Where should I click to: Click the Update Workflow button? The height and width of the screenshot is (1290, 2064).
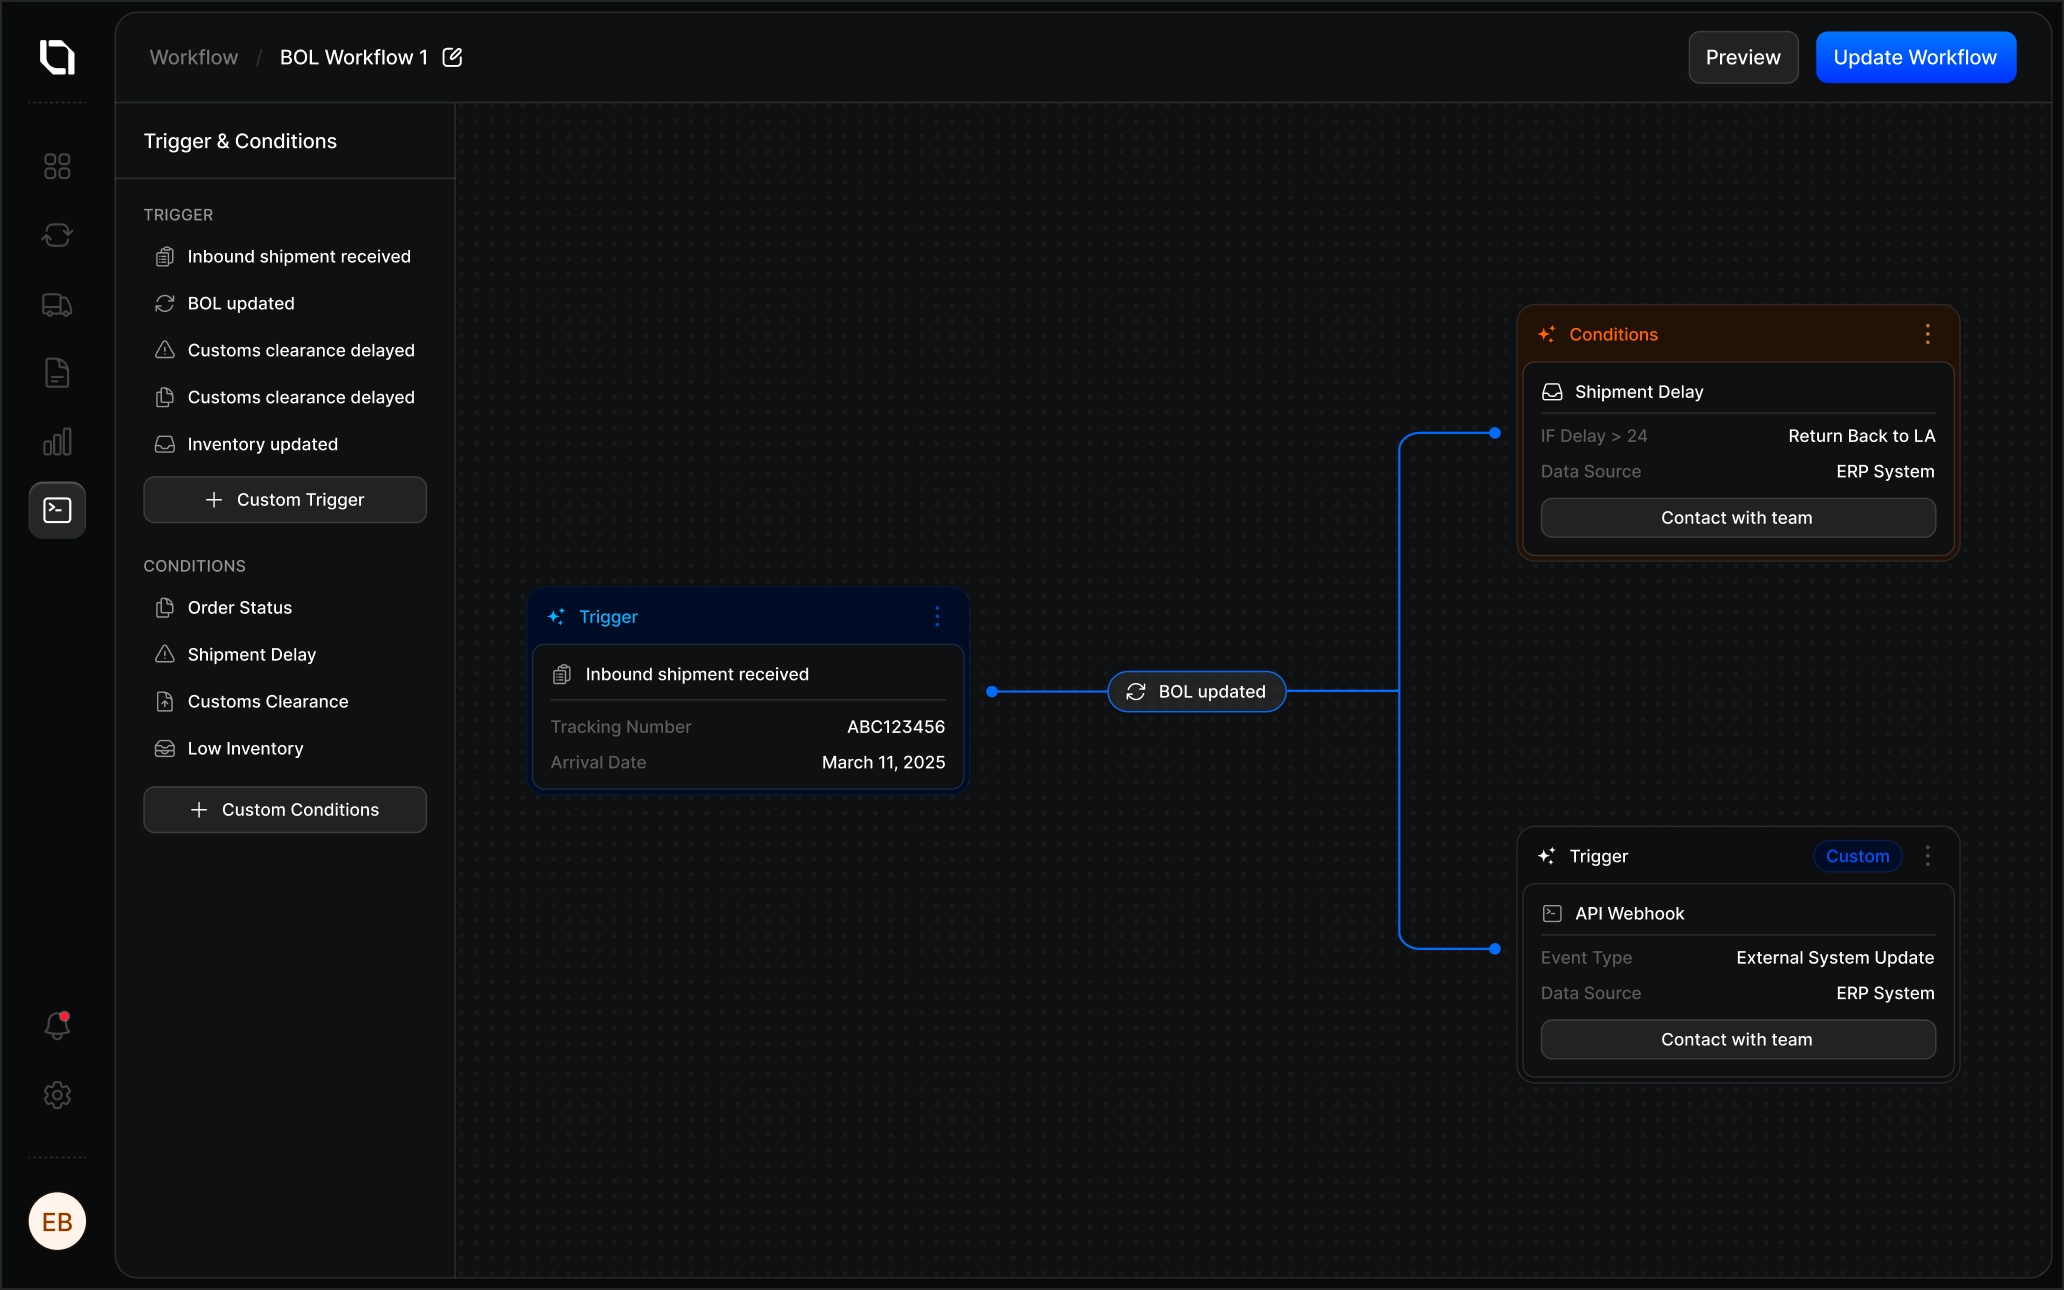point(1915,57)
